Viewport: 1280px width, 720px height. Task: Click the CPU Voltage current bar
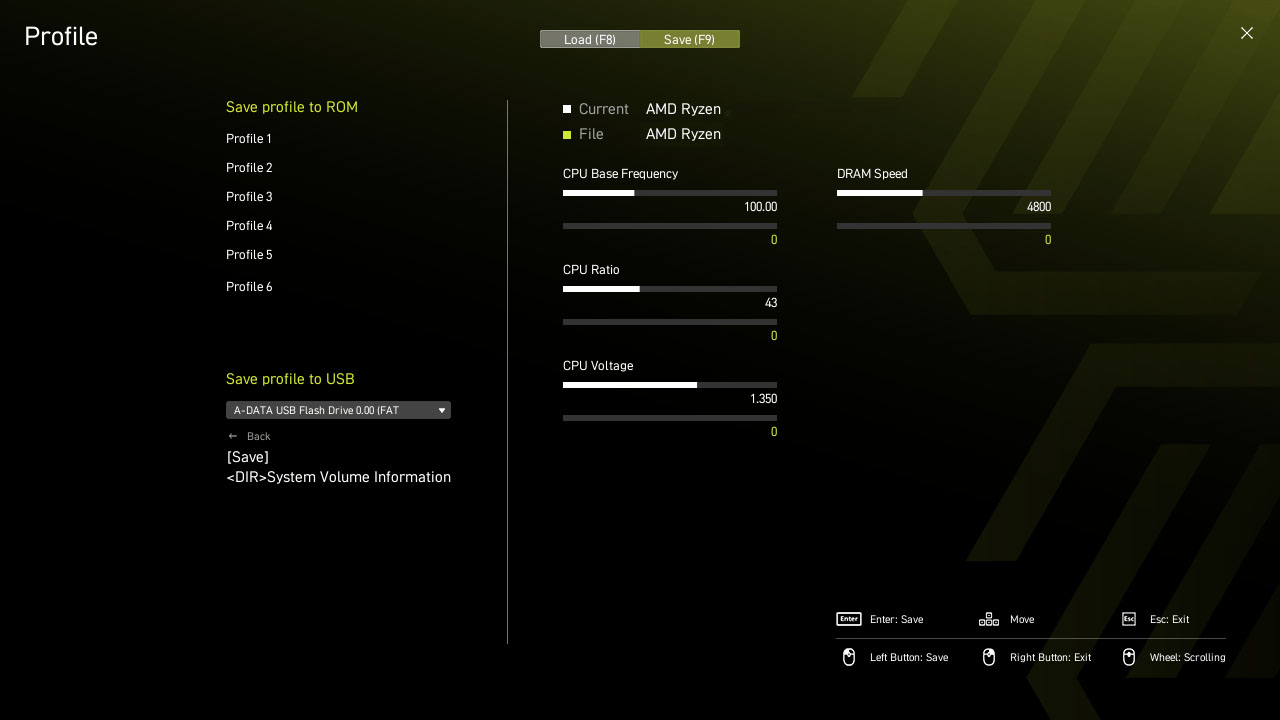point(669,385)
